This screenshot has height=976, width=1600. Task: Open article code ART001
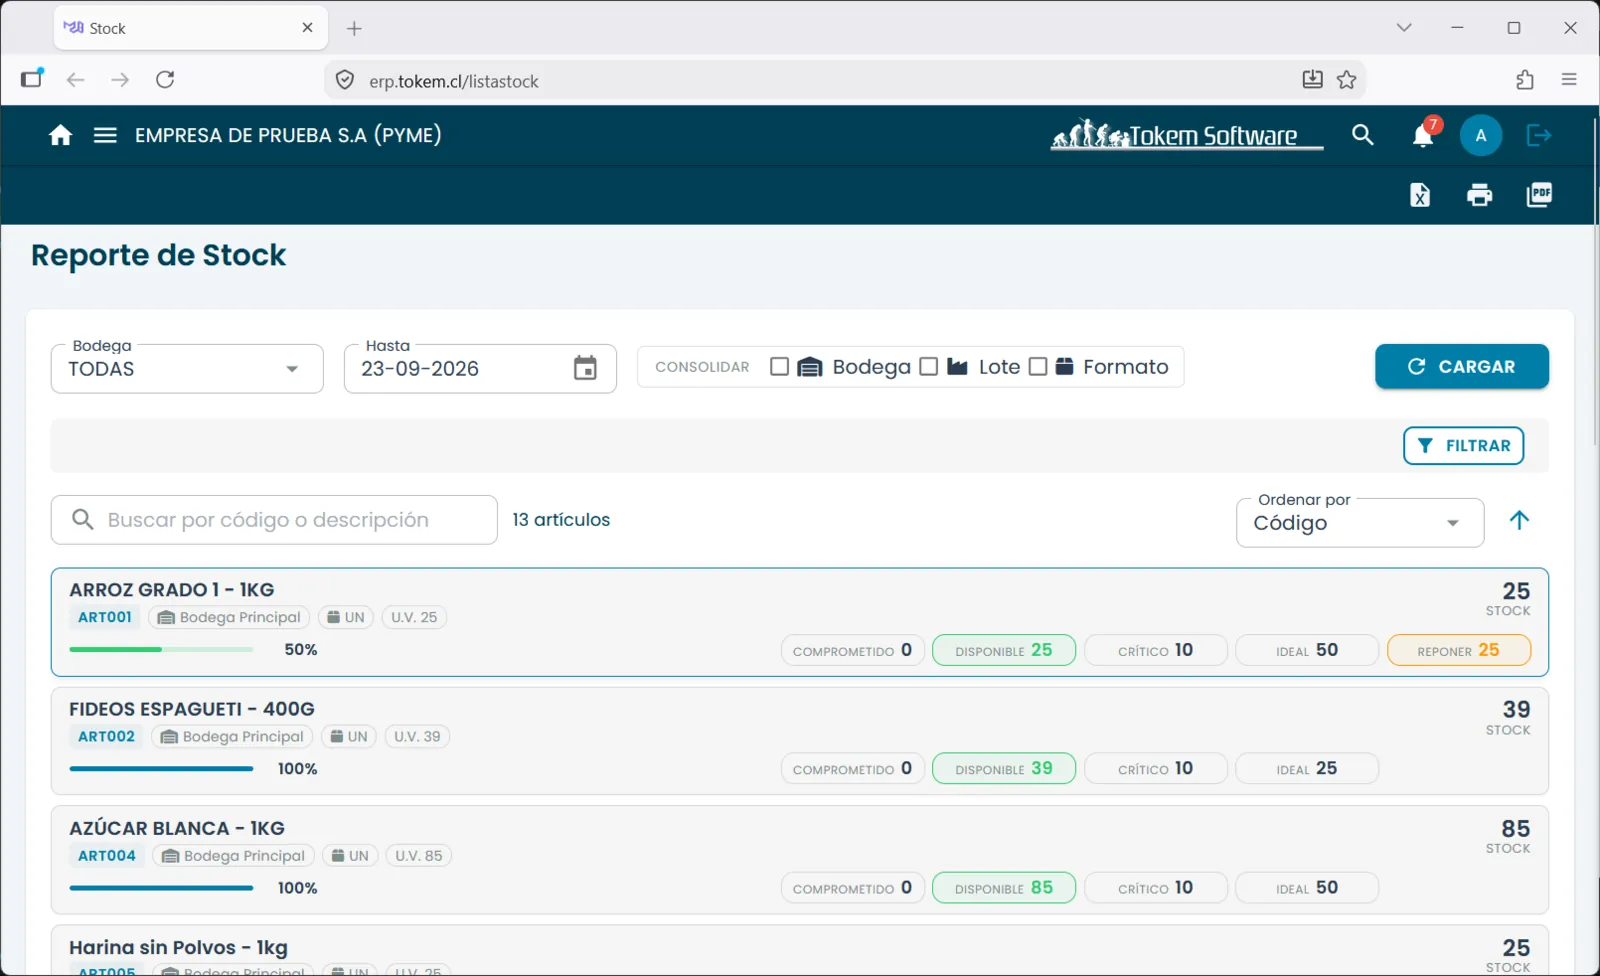tap(105, 617)
